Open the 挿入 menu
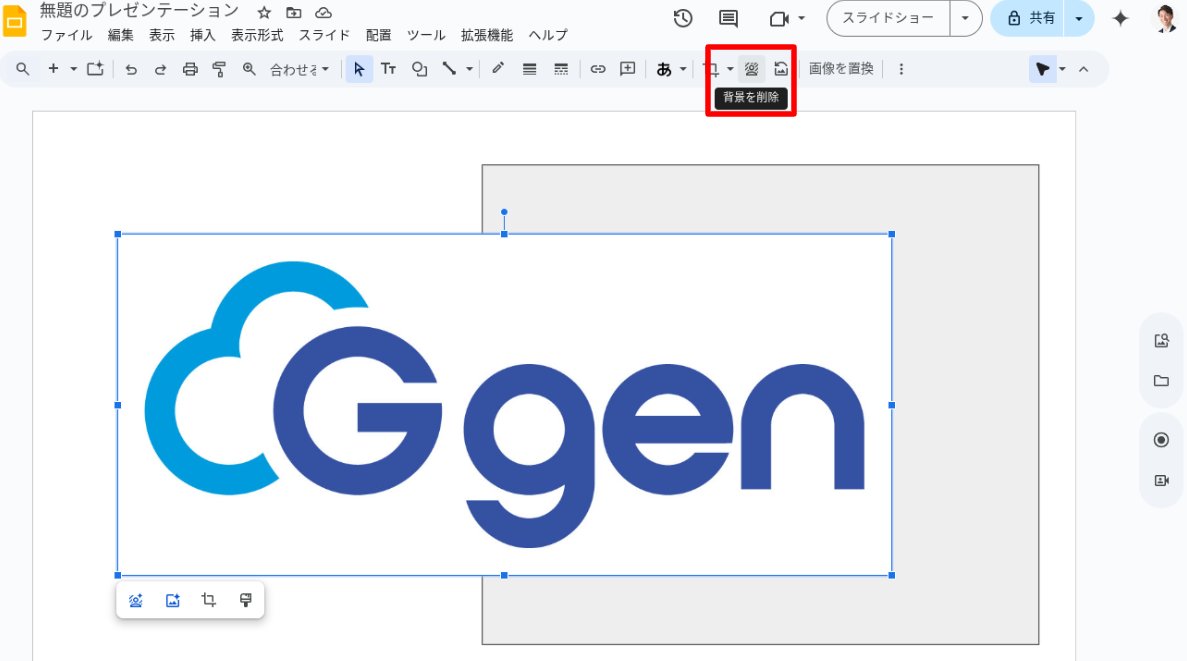Viewport: 1187px width, 661px height. coord(202,36)
